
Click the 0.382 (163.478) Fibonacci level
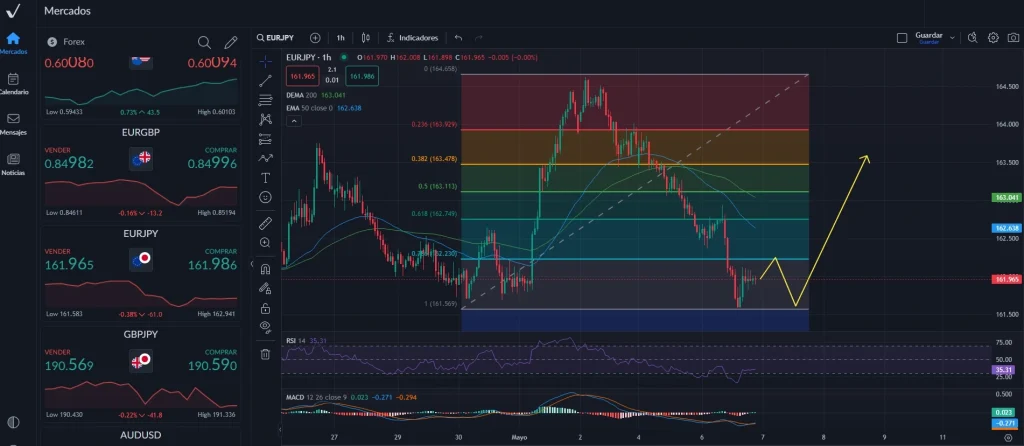[x=434, y=159]
